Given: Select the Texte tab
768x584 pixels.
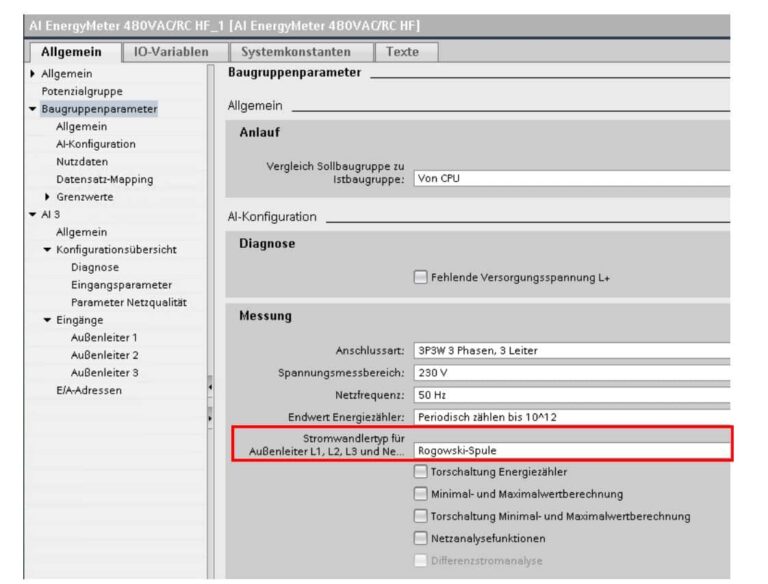Looking at the screenshot, I should (x=404, y=51).
